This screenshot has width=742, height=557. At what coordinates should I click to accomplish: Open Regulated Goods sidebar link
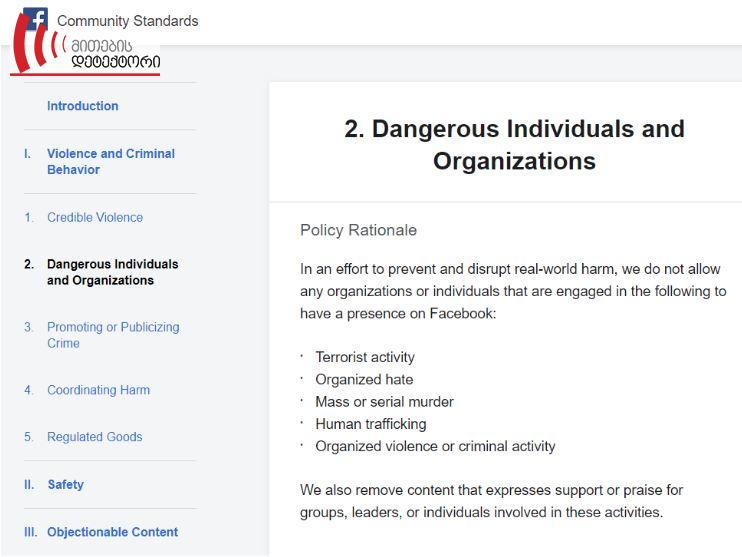tap(95, 437)
